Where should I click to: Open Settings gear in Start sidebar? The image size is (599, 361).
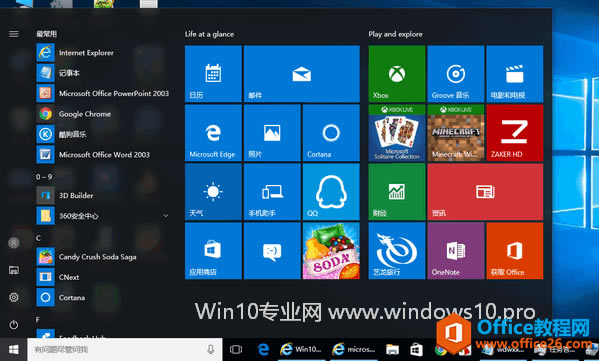point(14,297)
